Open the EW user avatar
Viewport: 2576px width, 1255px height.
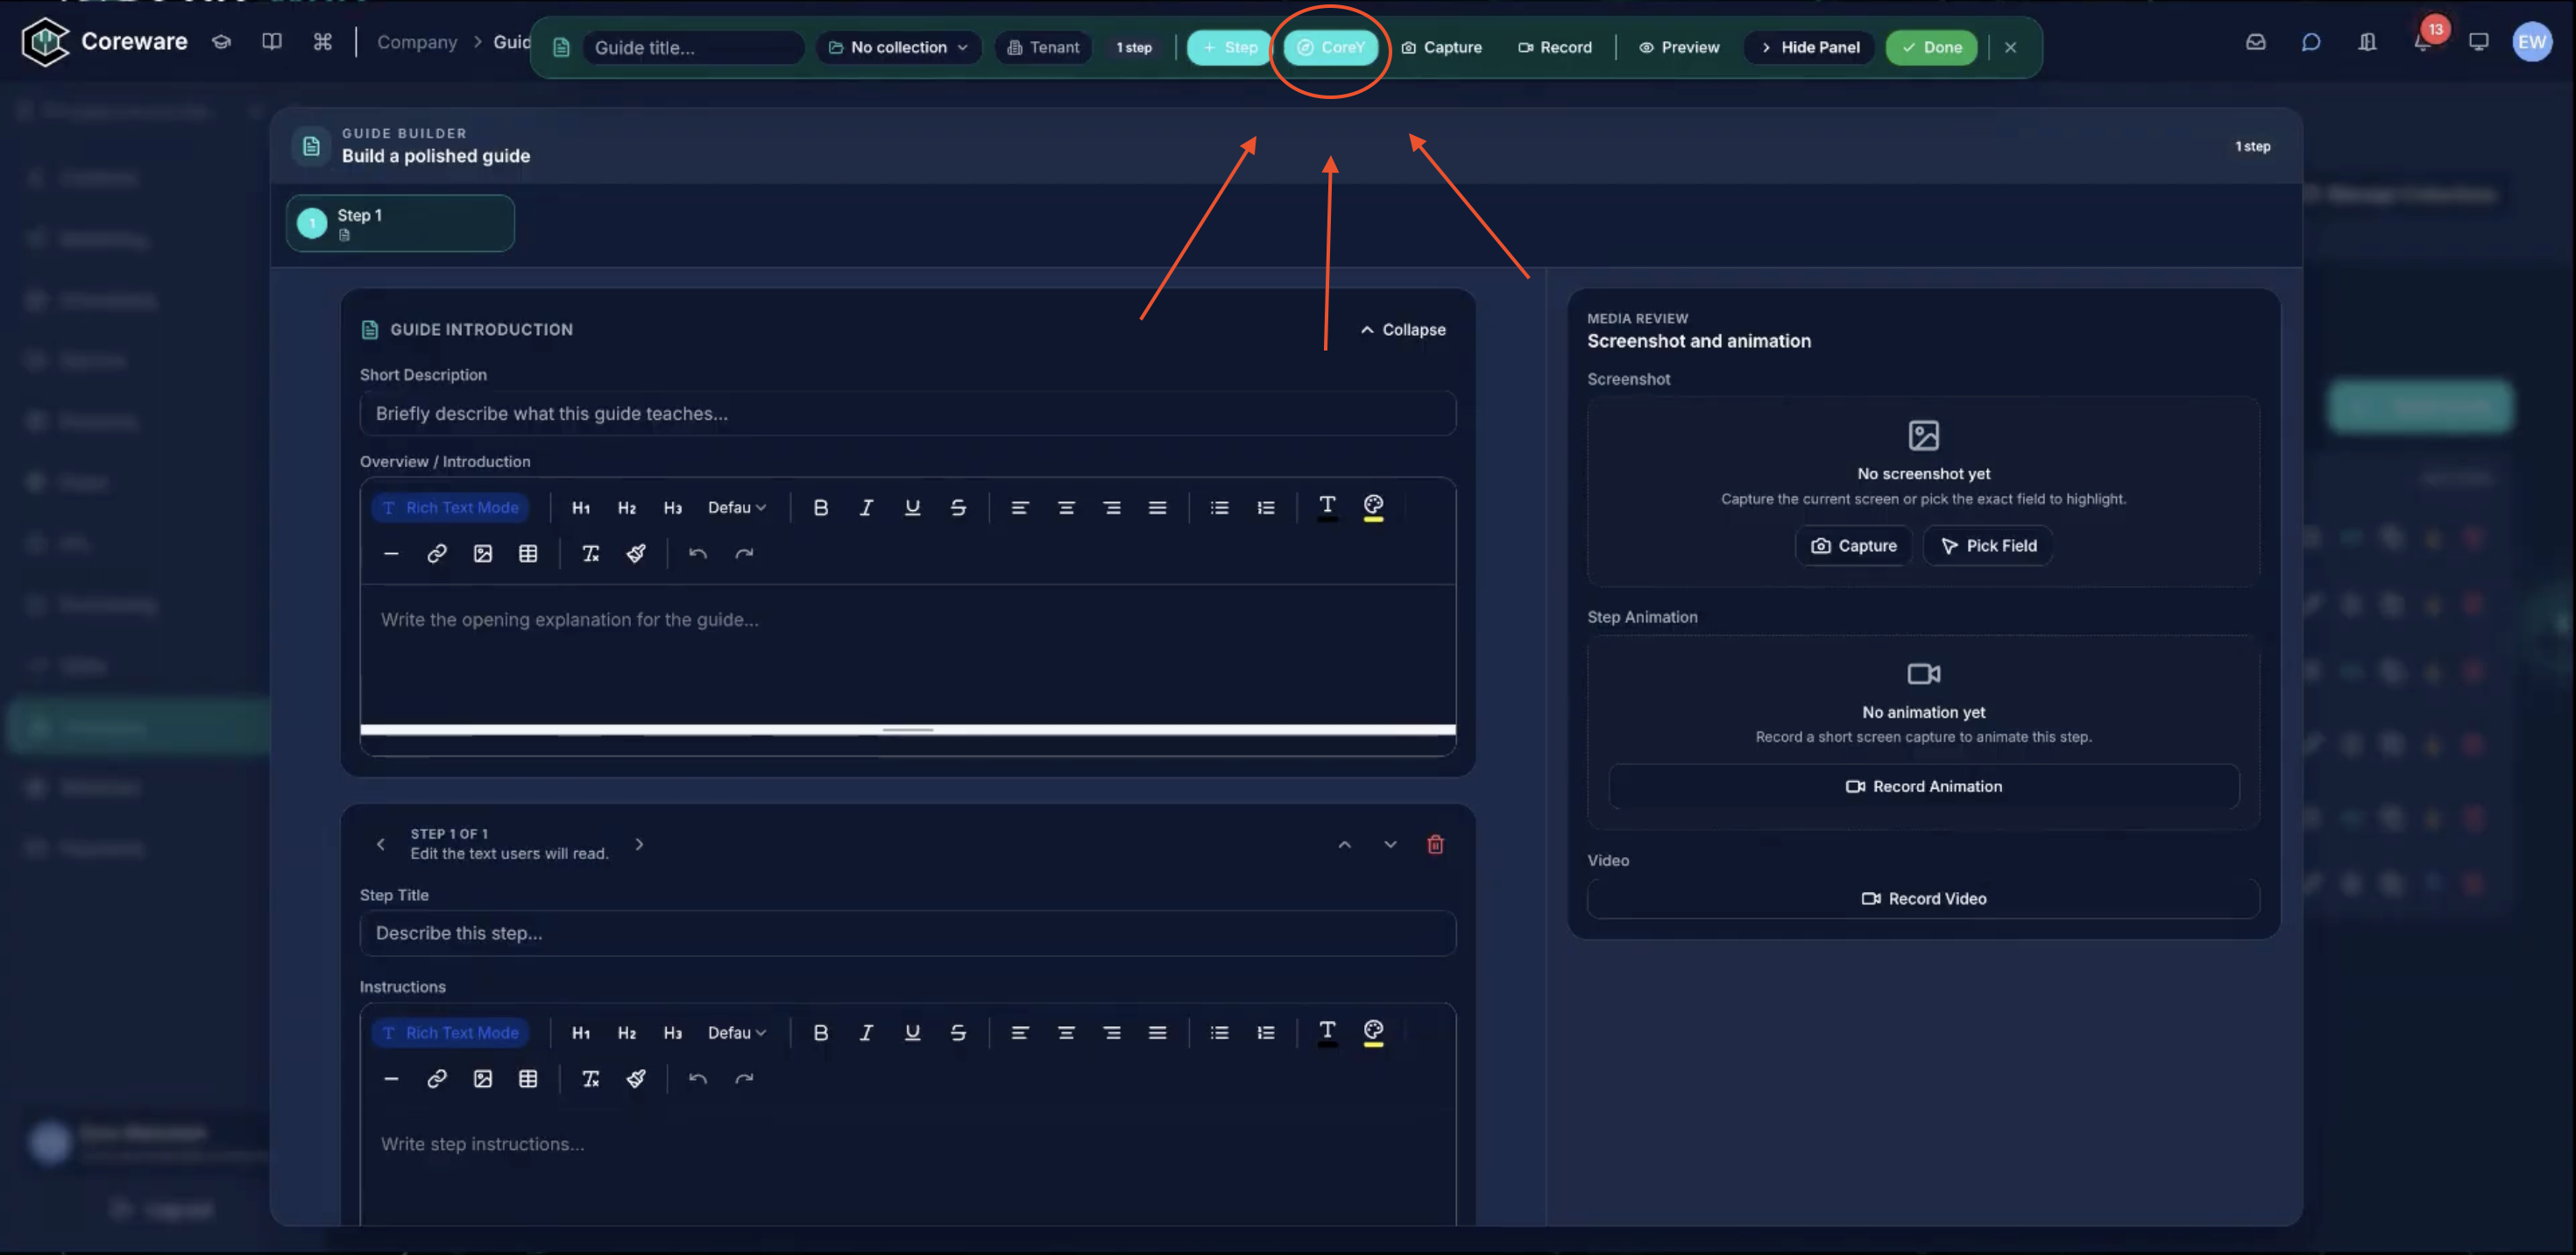pos(2532,42)
